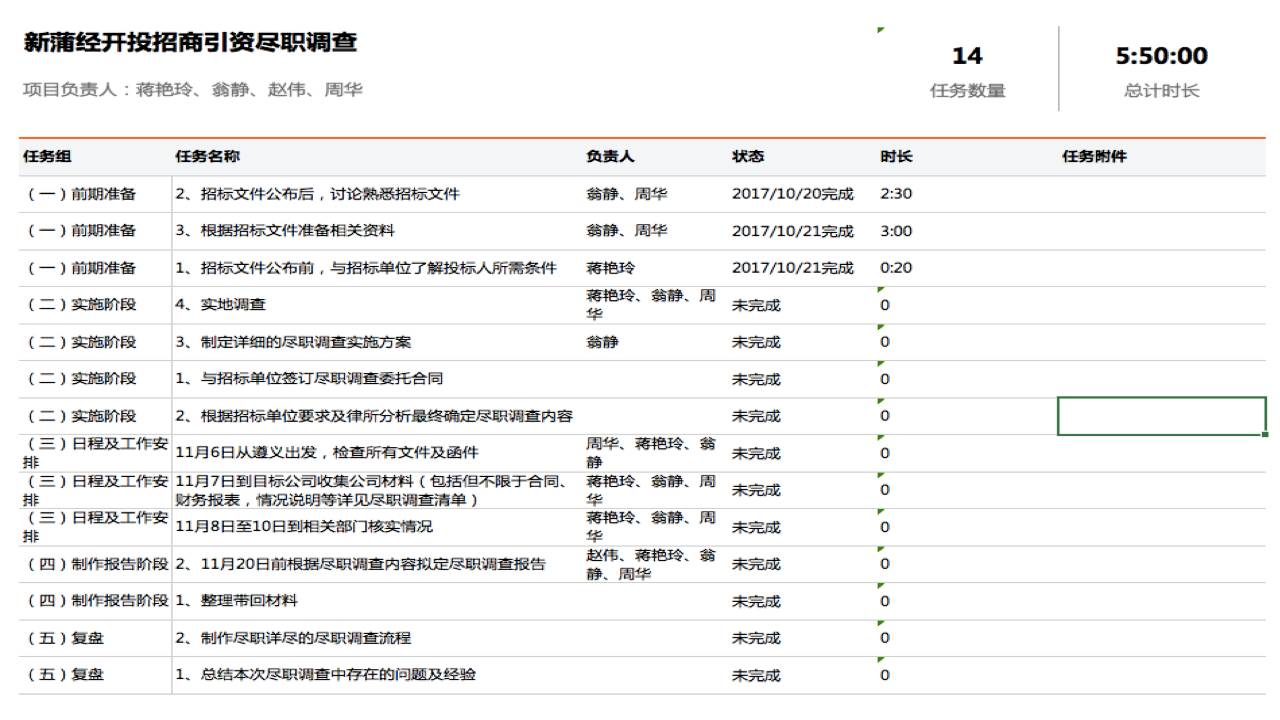Select the cell 1、整理带回材料
This screenshot has width=1280, height=720.
[236, 601]
